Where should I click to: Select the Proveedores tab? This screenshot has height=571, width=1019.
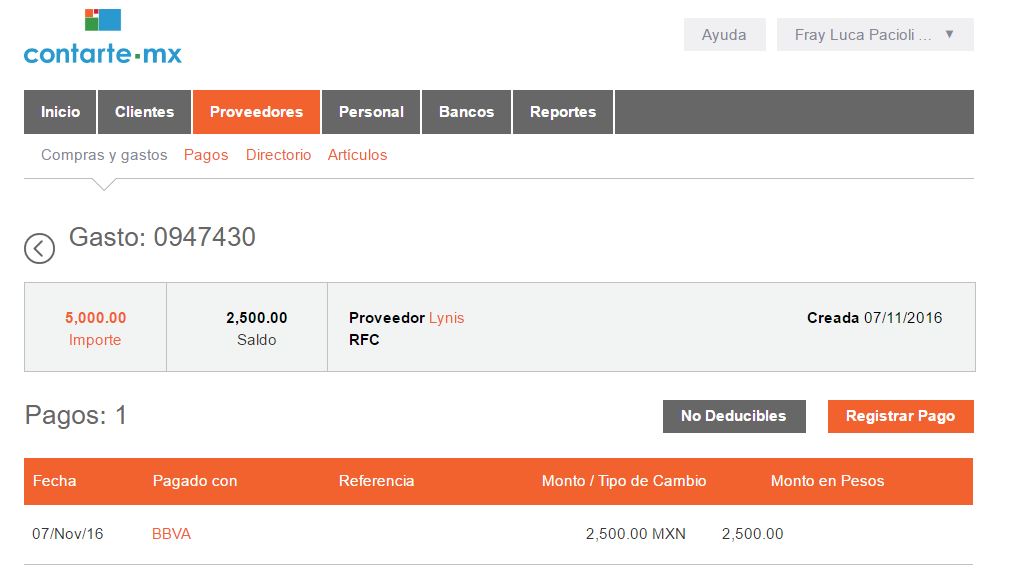pos(256,112)
